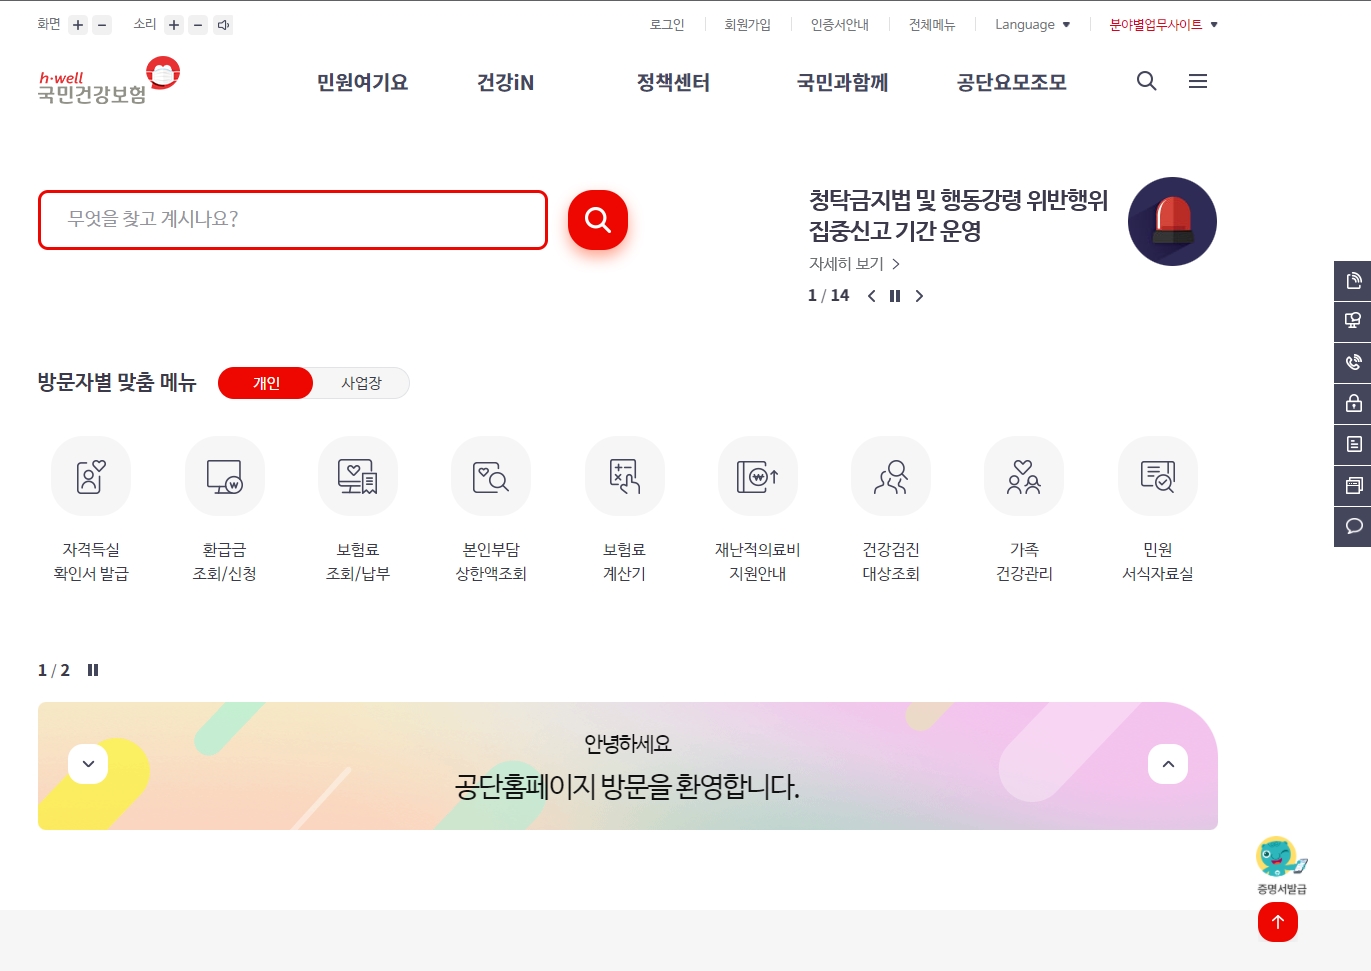Select the 사업장 tab
Screen dimensions: 1371x971
(361, 383)
